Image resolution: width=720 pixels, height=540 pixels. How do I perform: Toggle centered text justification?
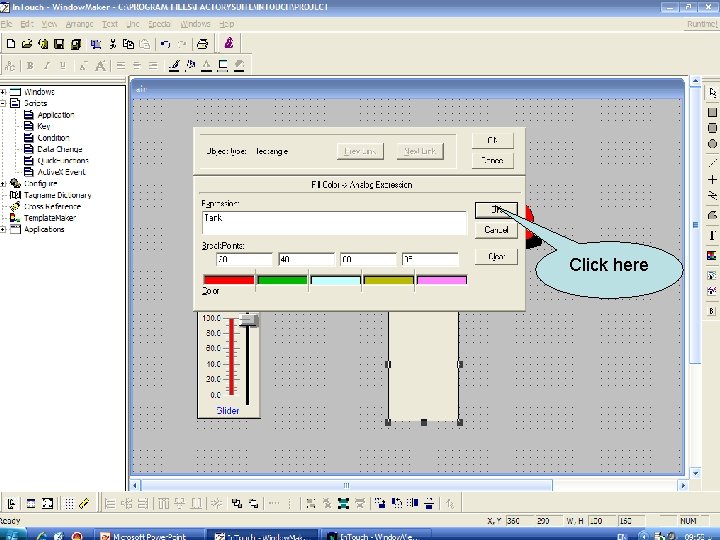click(x=137, y=66)
